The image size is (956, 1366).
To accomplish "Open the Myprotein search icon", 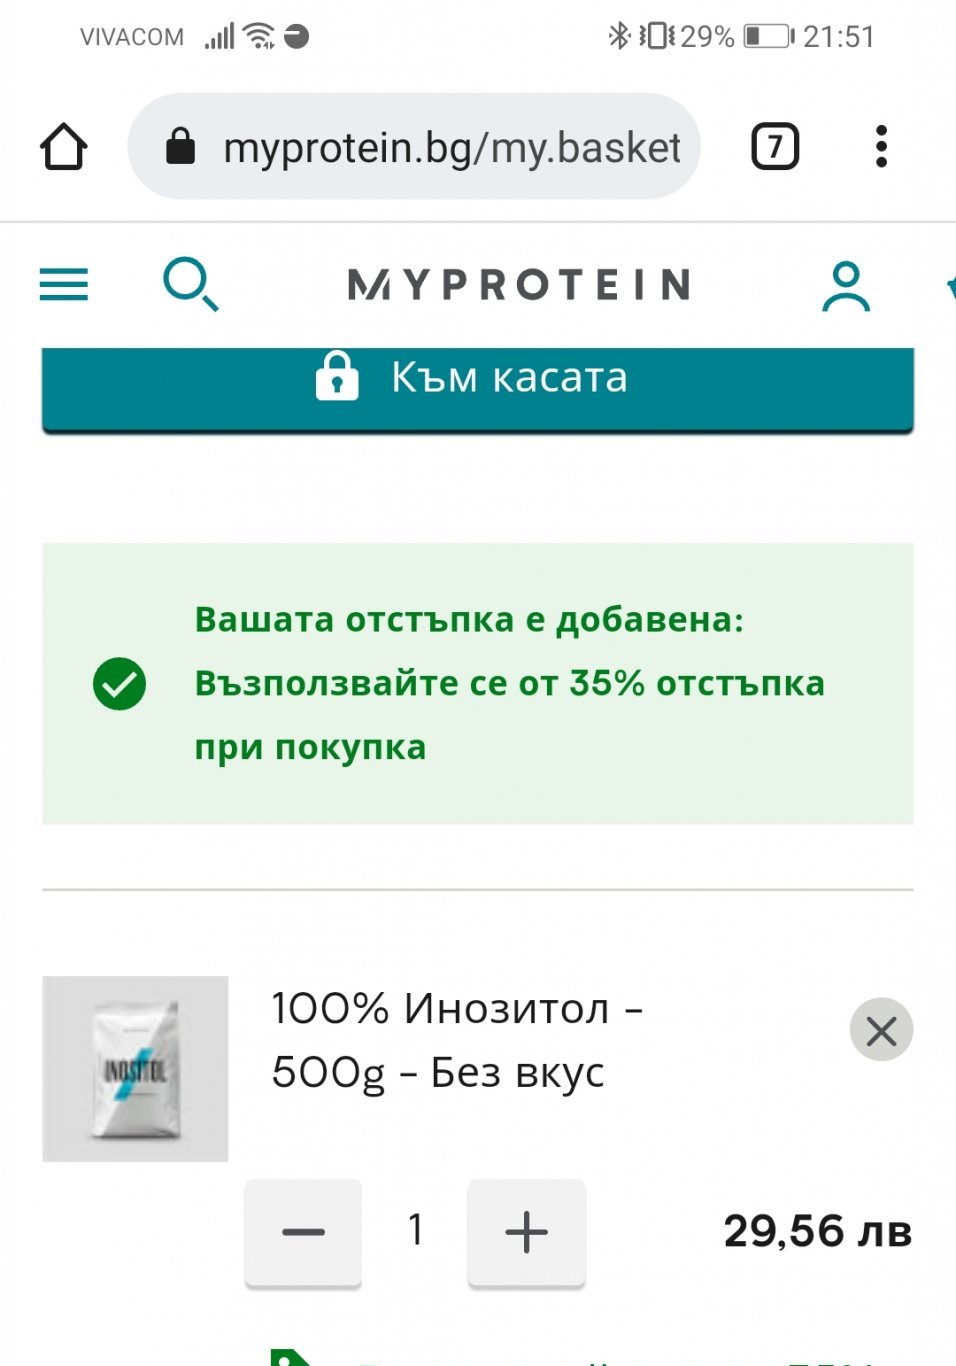I will point(190,285).
